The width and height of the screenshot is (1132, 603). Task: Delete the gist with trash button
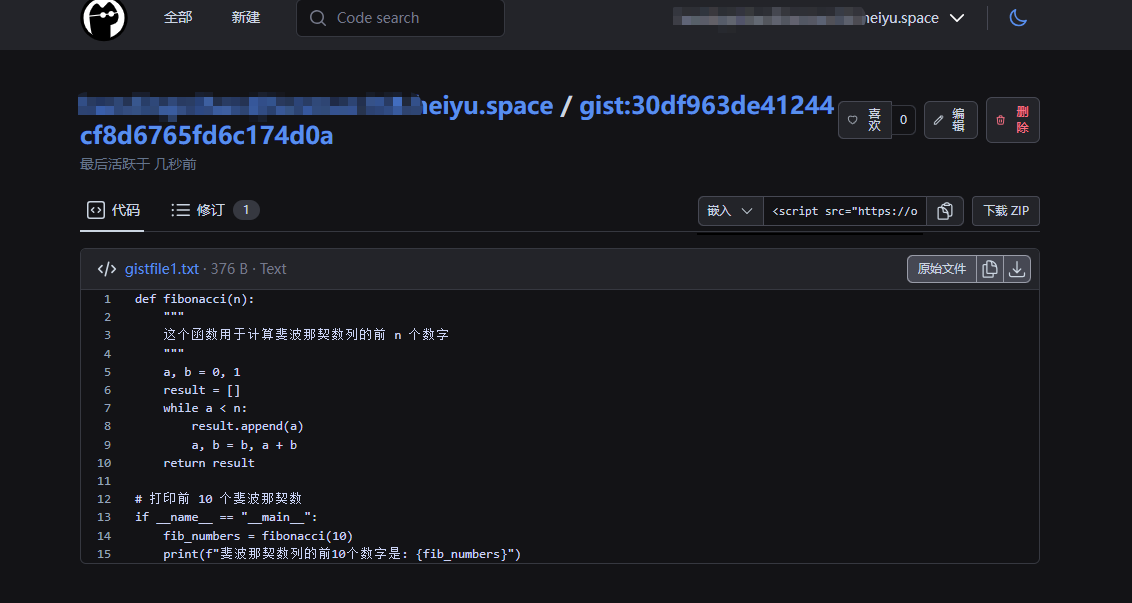(1012, 120)
